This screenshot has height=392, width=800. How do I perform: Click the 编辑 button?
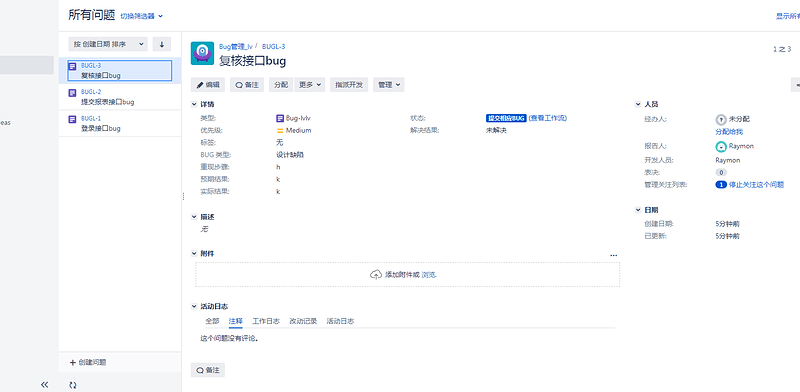208,85
